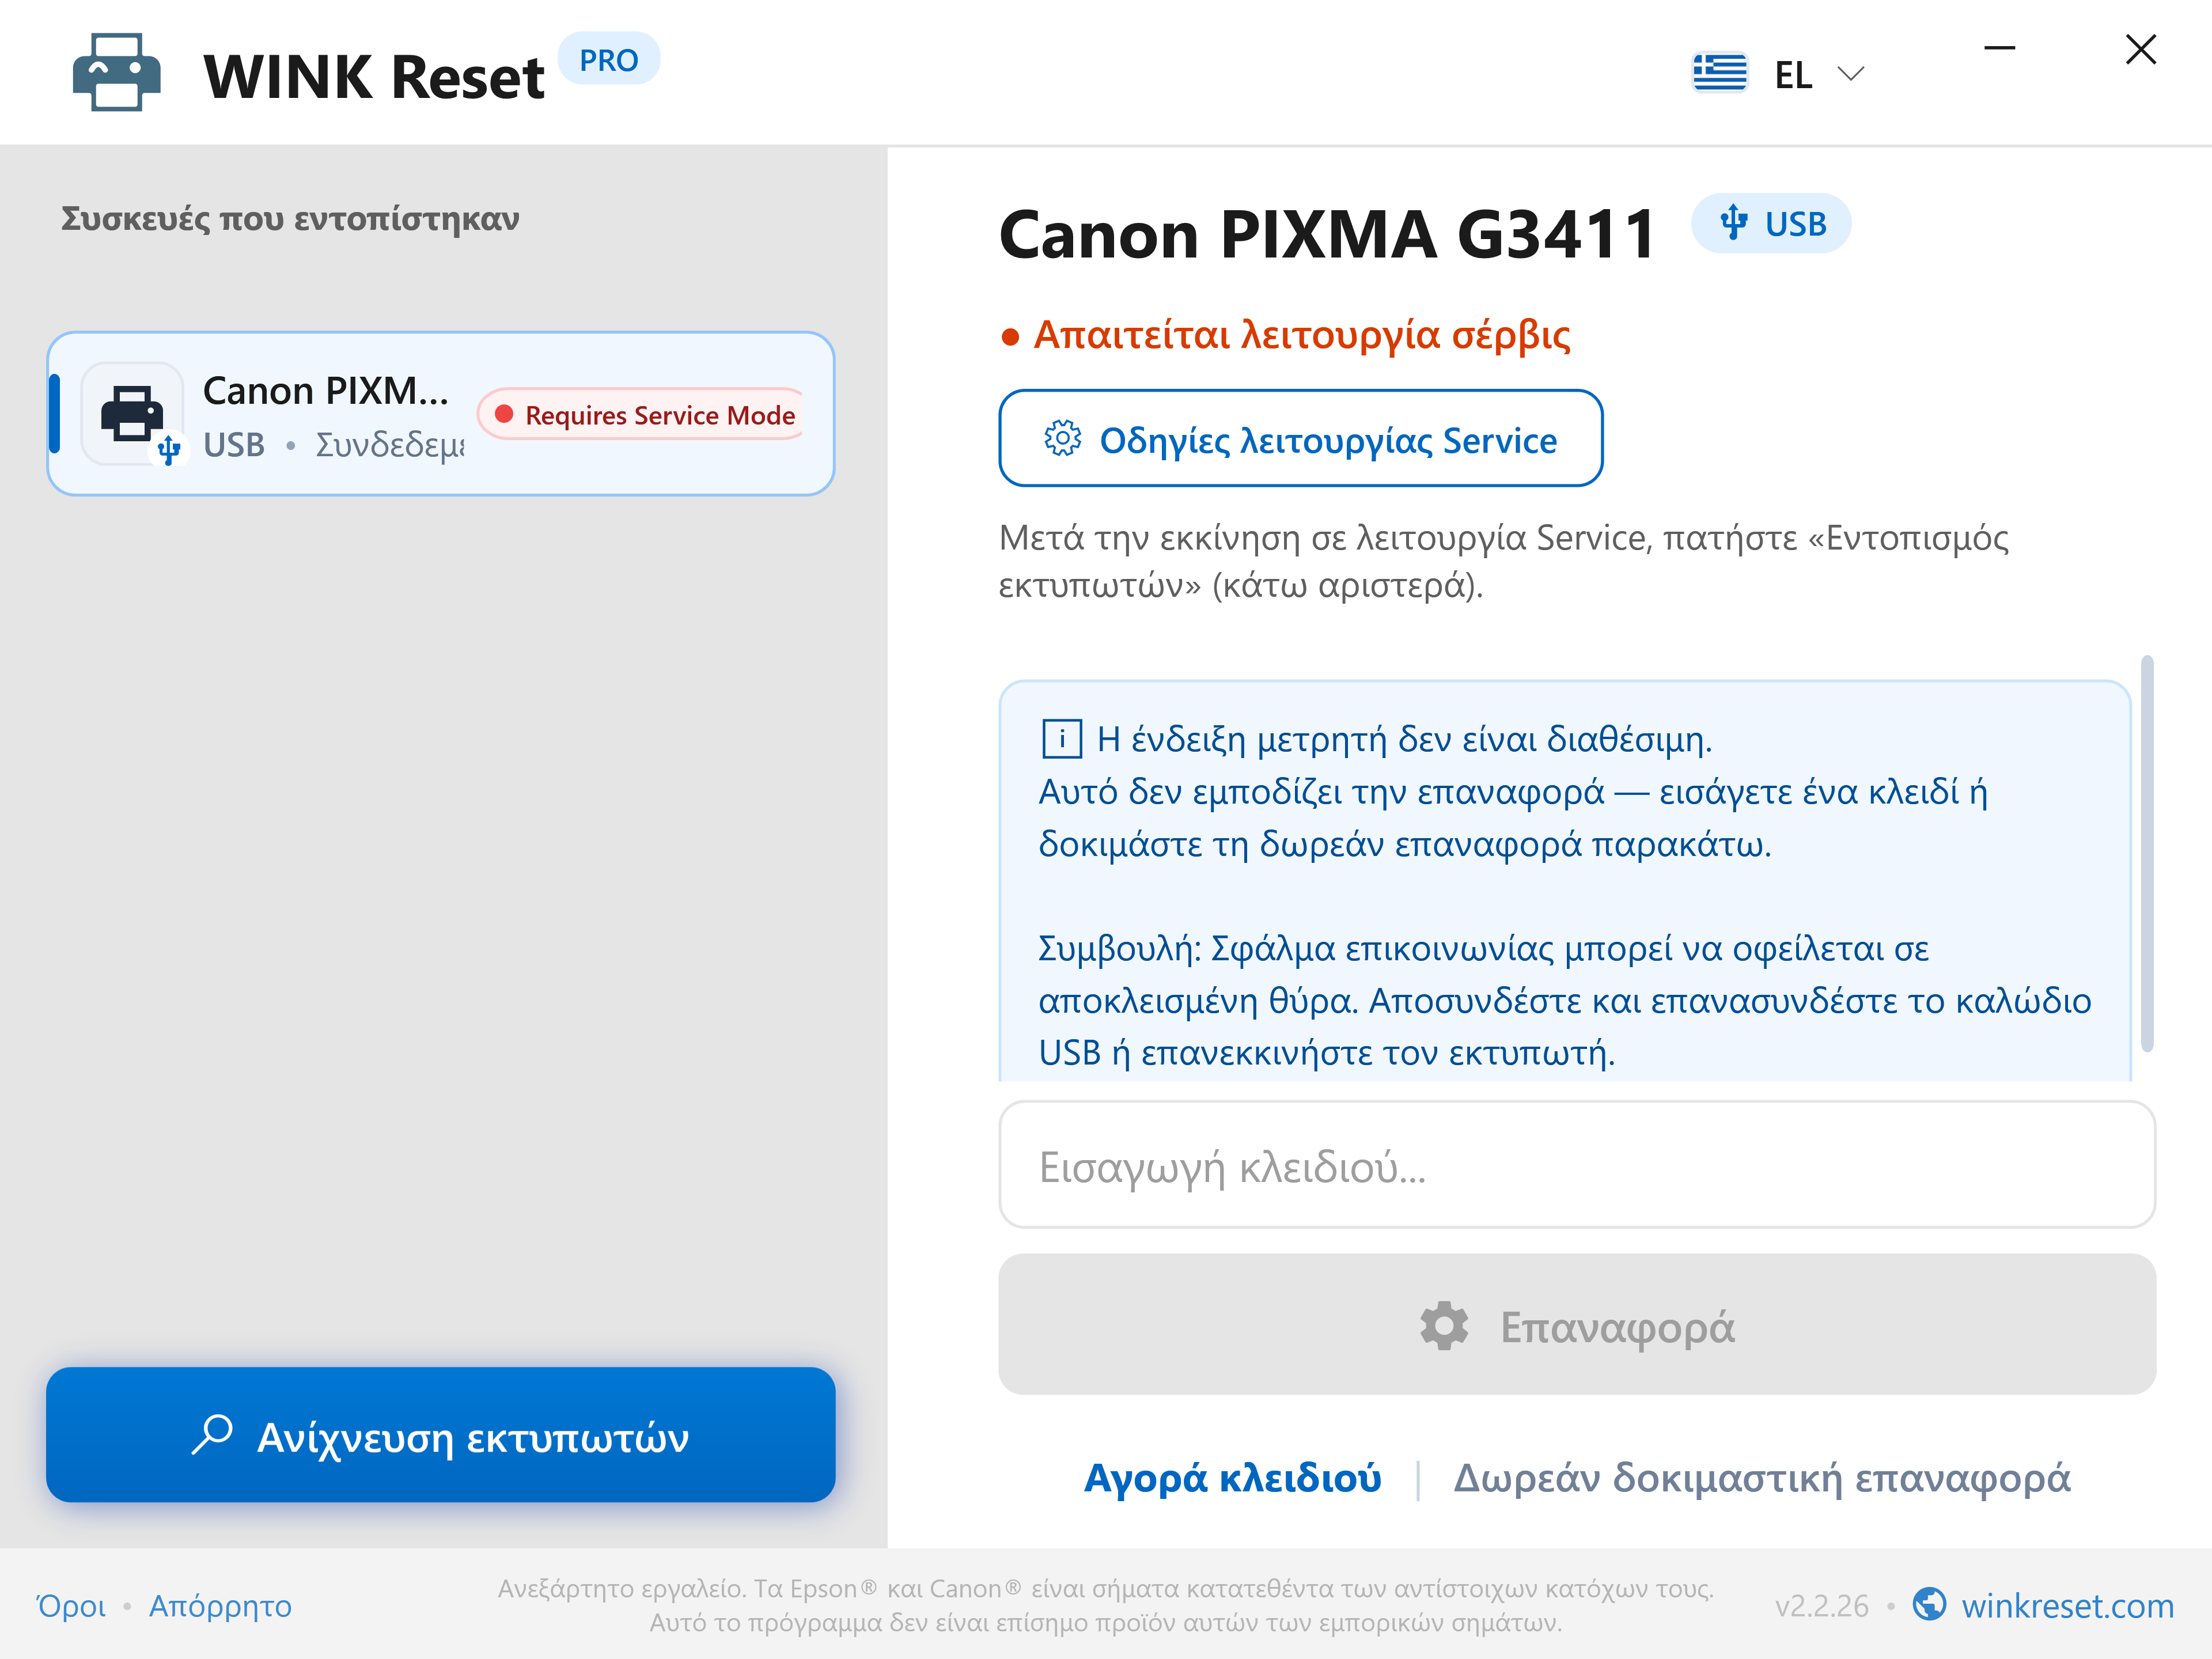Select the Canon PIXM... device card
Image resolution: width=2212 pixels, height=1659 pixels.
(x=441, y=414)
